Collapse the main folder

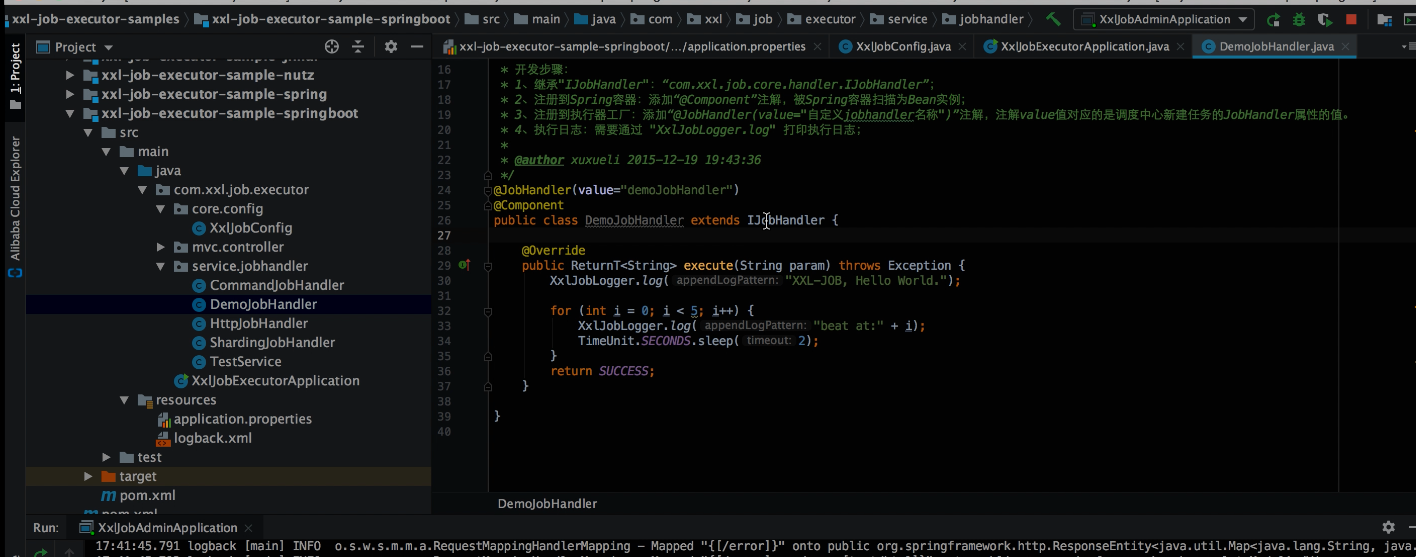click(106, 151)
